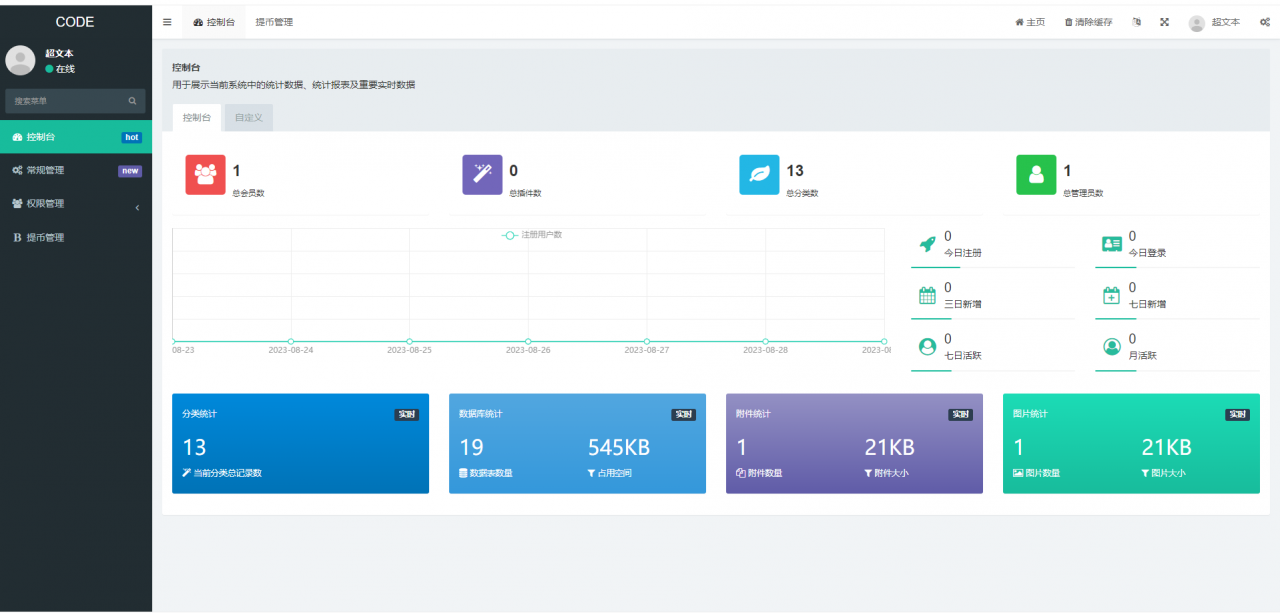Click the 搜索菜单 search input field

point(66,101)
